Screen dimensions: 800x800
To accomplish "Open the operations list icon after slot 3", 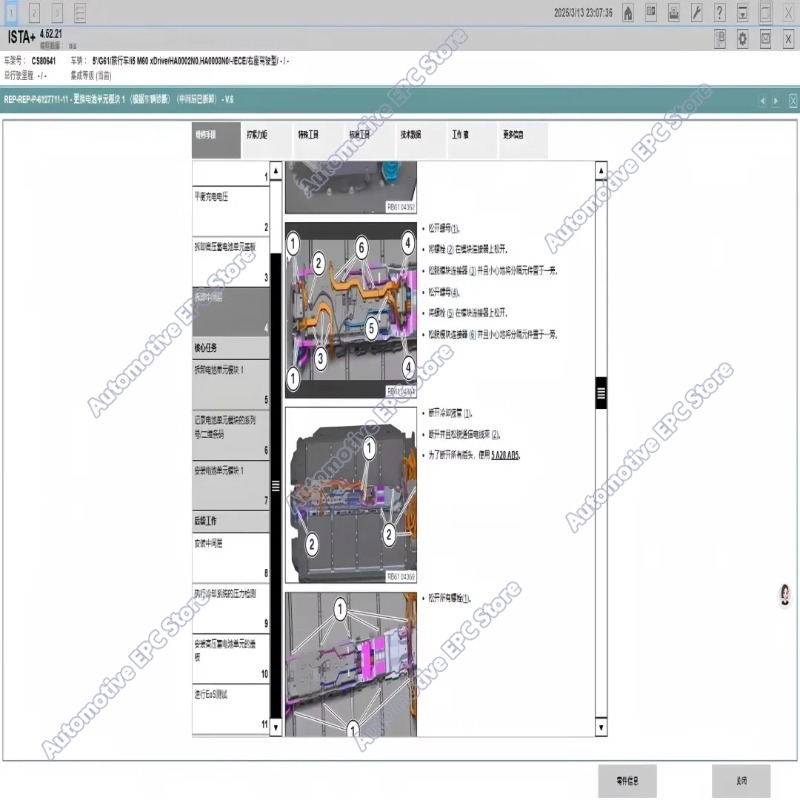I will (80, 13).
